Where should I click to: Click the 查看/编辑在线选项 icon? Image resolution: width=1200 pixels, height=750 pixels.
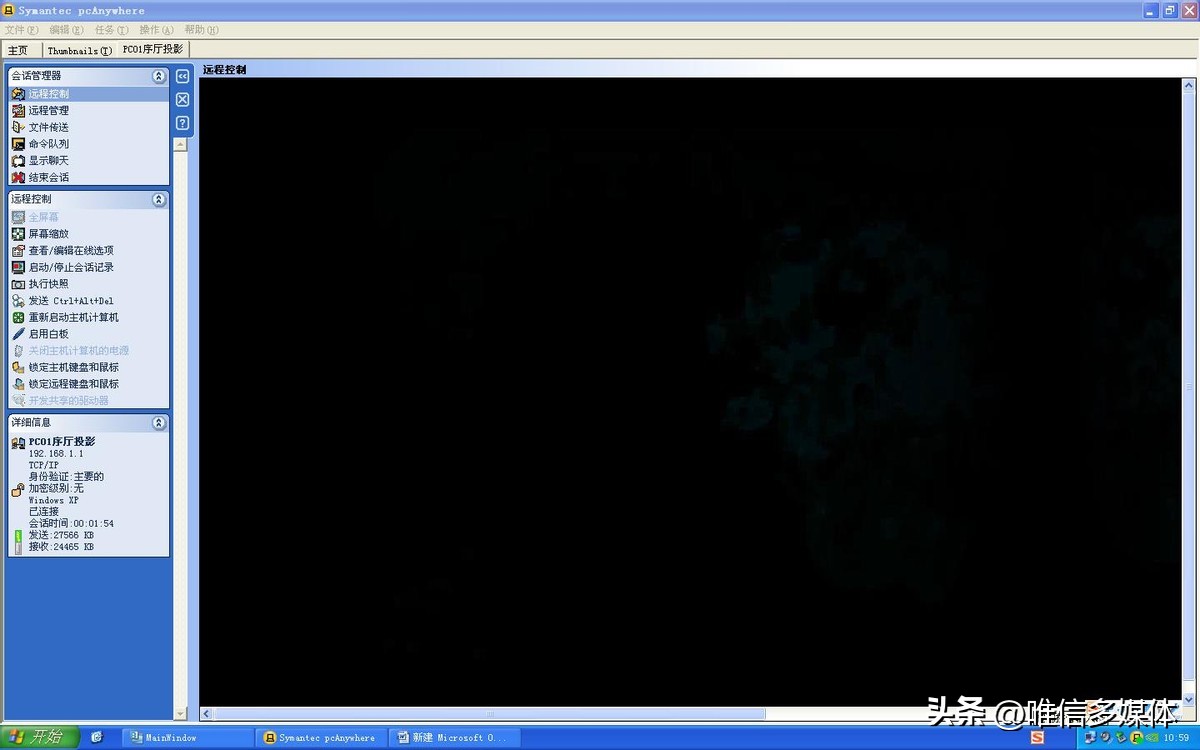pyautogui.click(x=18, y=251)
